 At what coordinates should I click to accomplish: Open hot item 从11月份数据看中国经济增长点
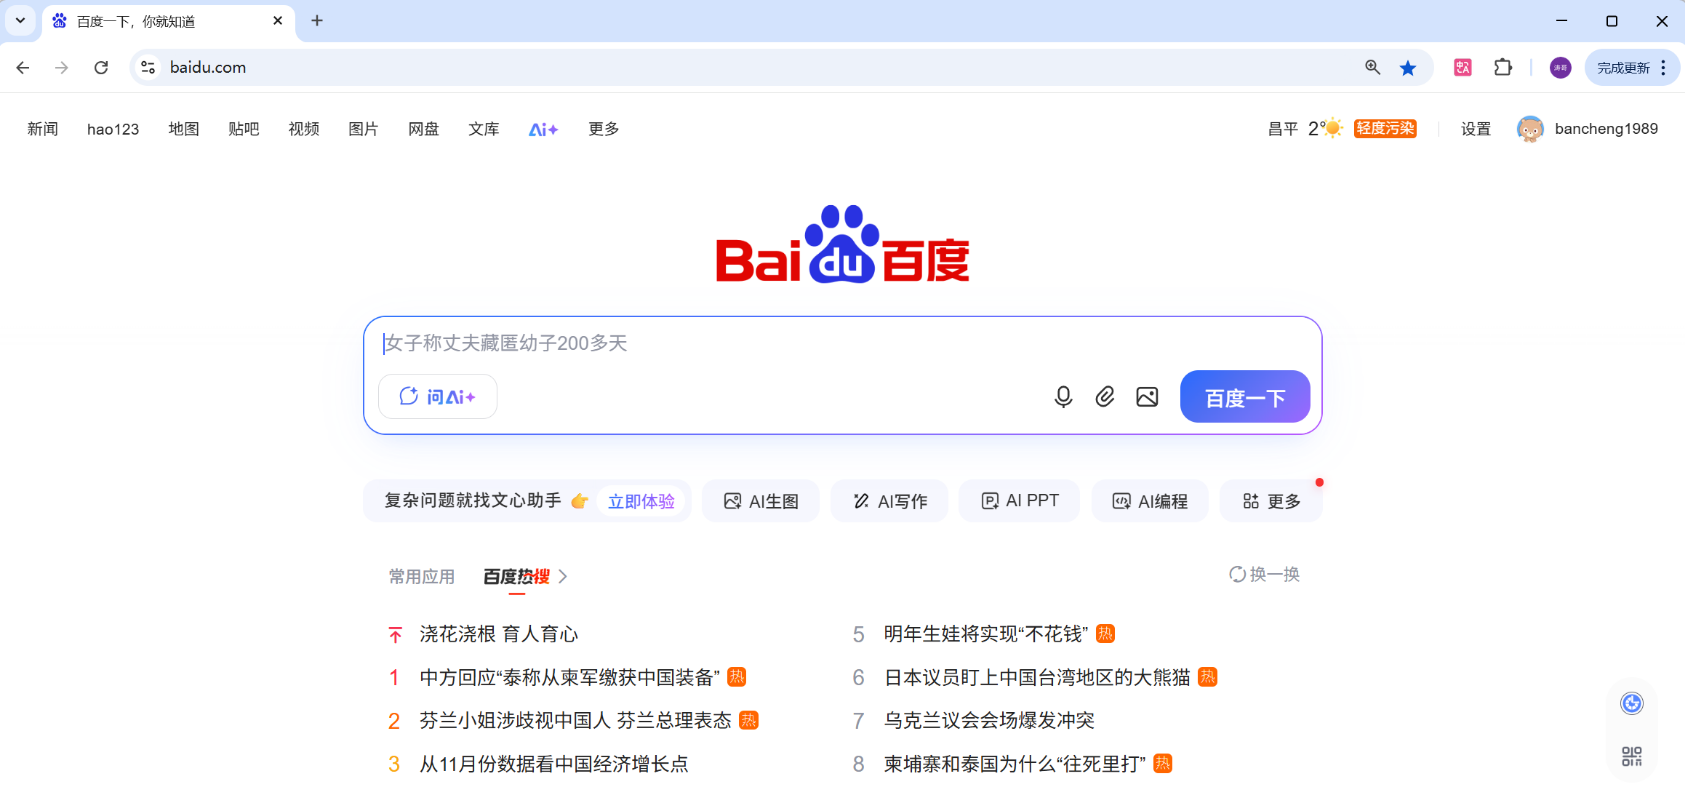pos(554,764)
